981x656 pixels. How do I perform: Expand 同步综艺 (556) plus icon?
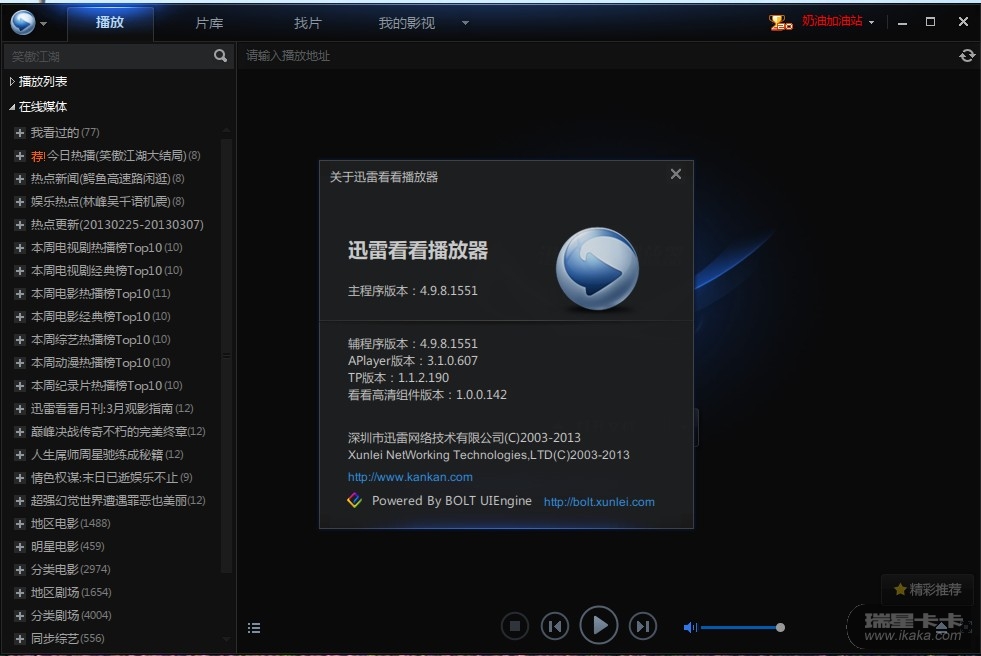pyautogui.click(x=19, y=639)
